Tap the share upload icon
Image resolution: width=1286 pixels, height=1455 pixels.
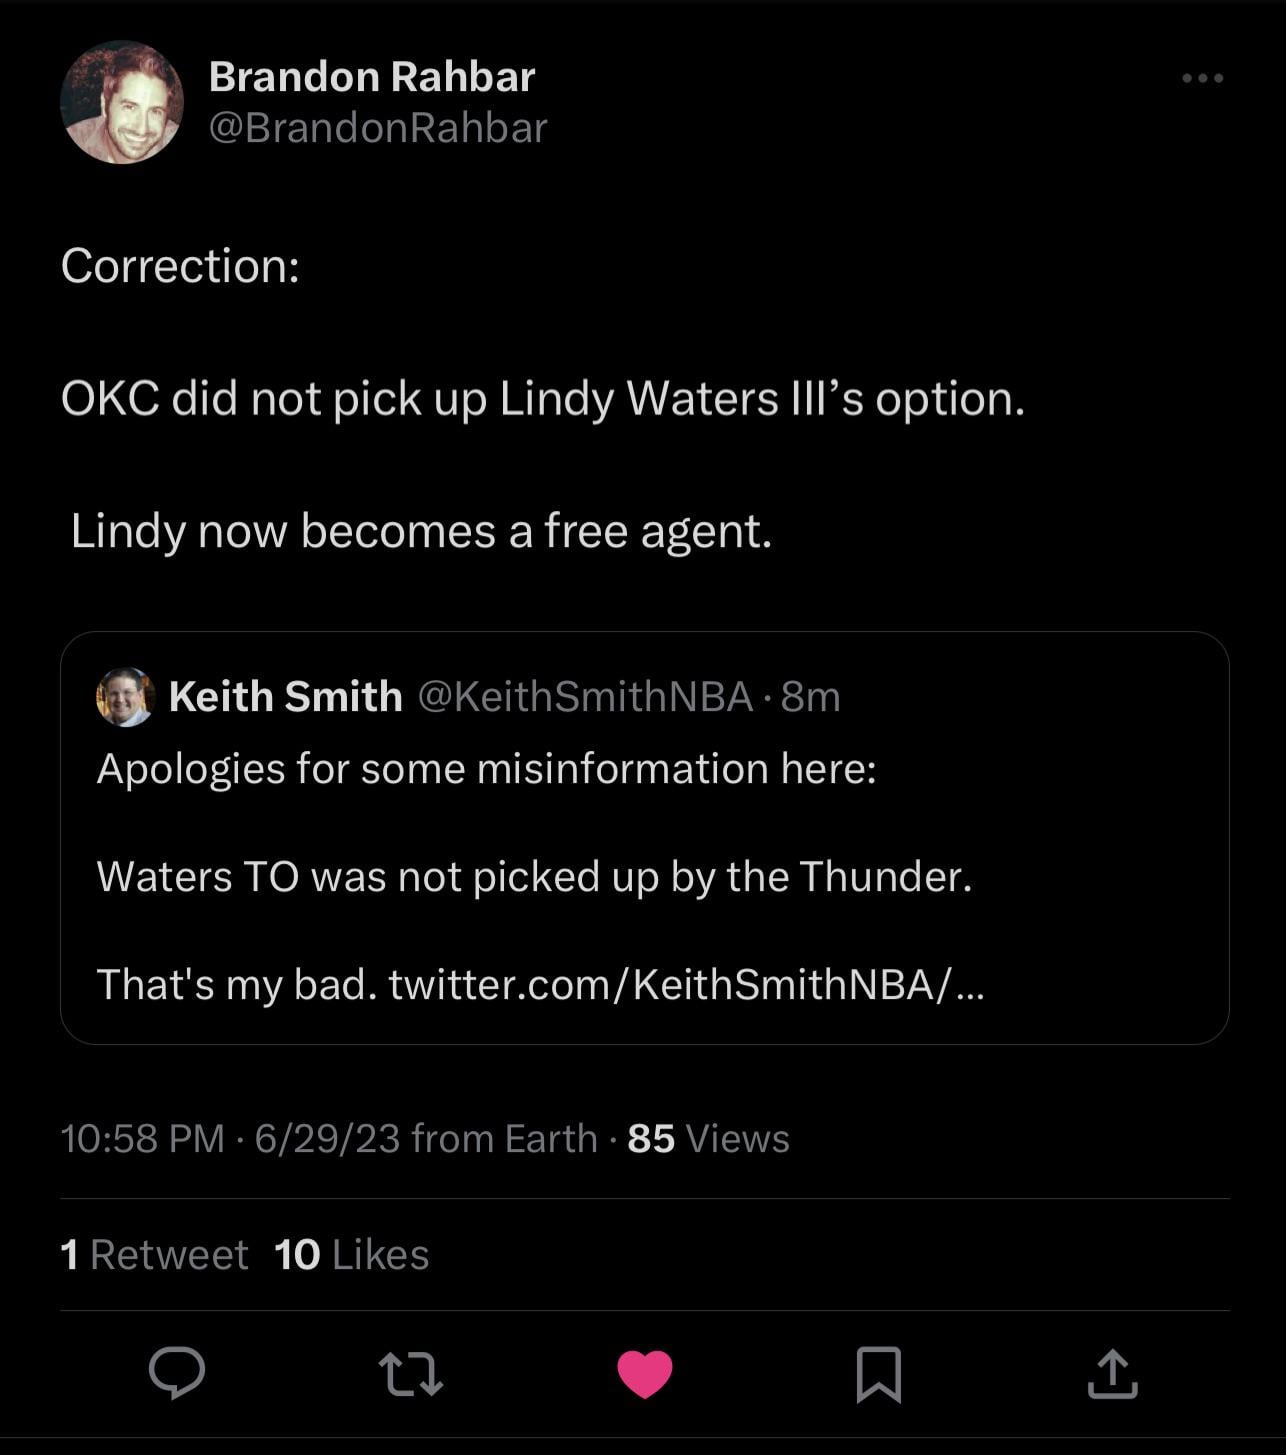(x=1112, y=1373)
